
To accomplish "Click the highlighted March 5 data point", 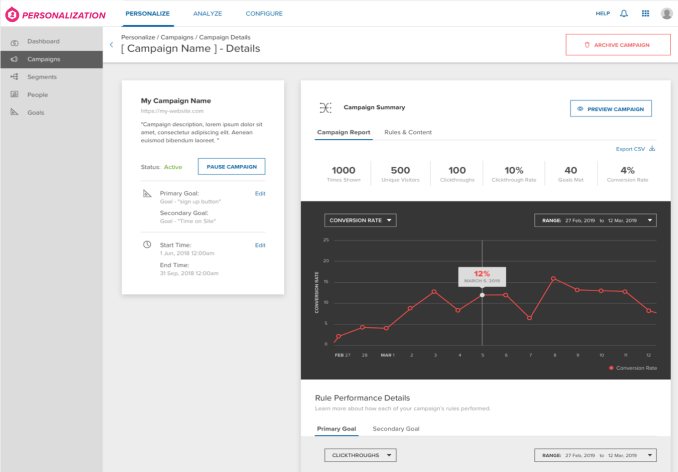I will coord(482,295).
